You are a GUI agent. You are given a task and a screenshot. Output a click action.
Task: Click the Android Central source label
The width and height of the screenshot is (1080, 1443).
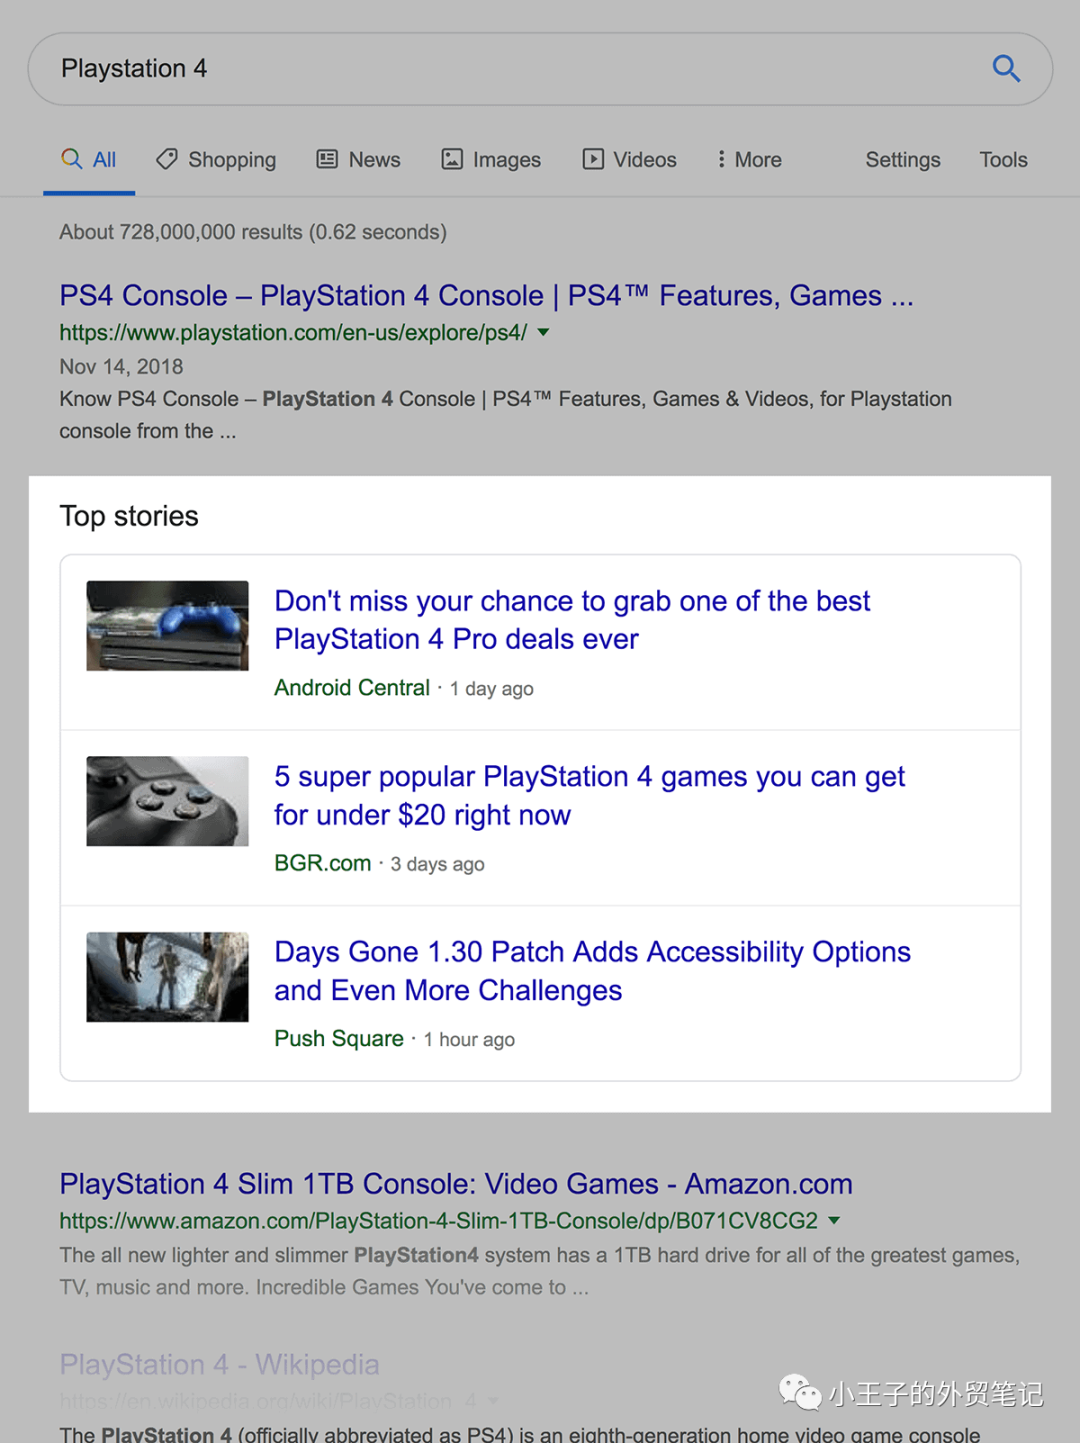352,688
